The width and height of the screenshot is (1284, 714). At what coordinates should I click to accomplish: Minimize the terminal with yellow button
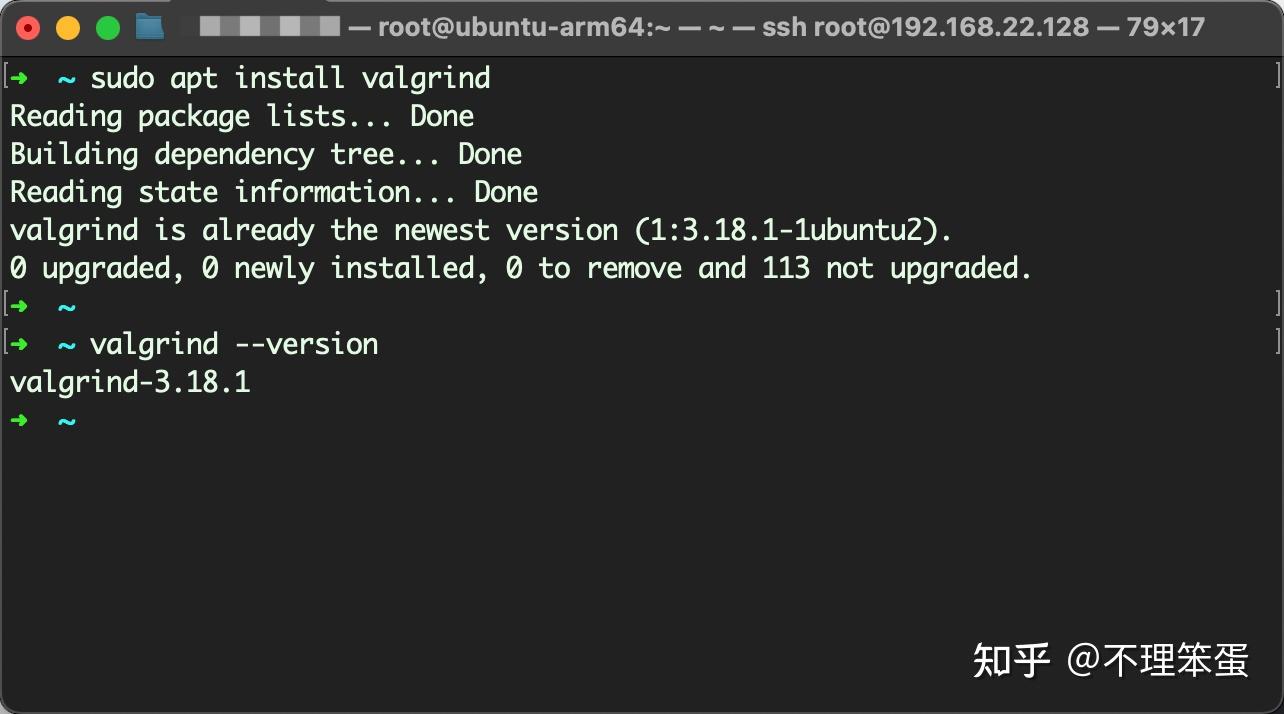click(68, 28)
